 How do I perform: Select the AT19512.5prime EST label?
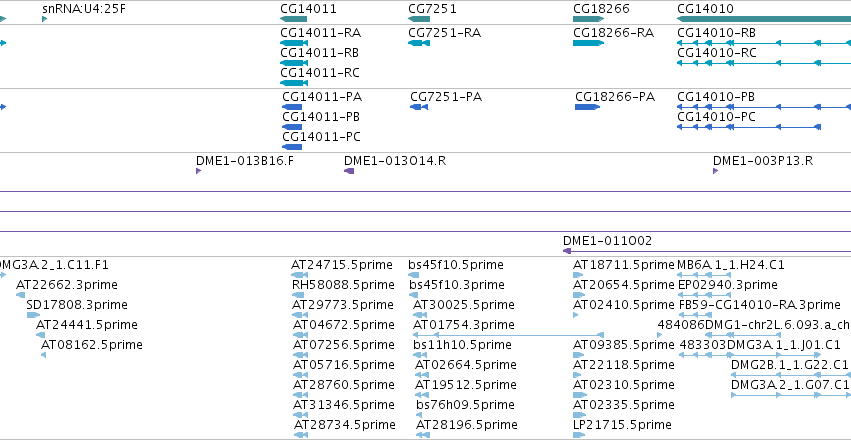coord(466,385)
